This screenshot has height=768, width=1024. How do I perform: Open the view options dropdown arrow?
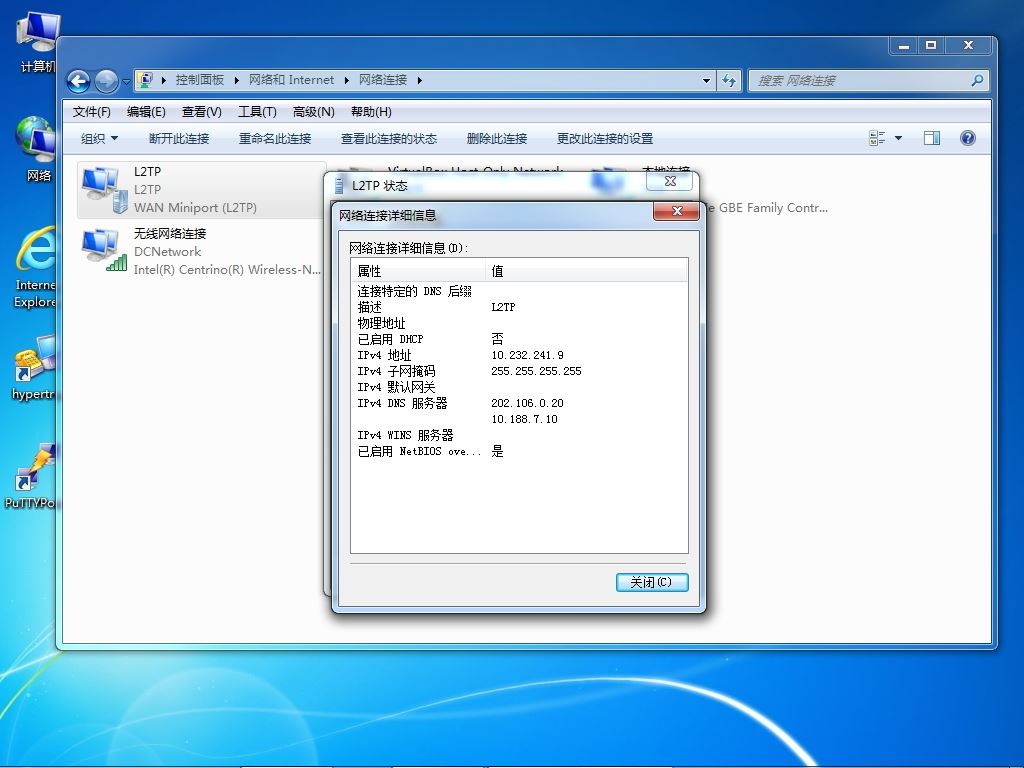[899, 138]
